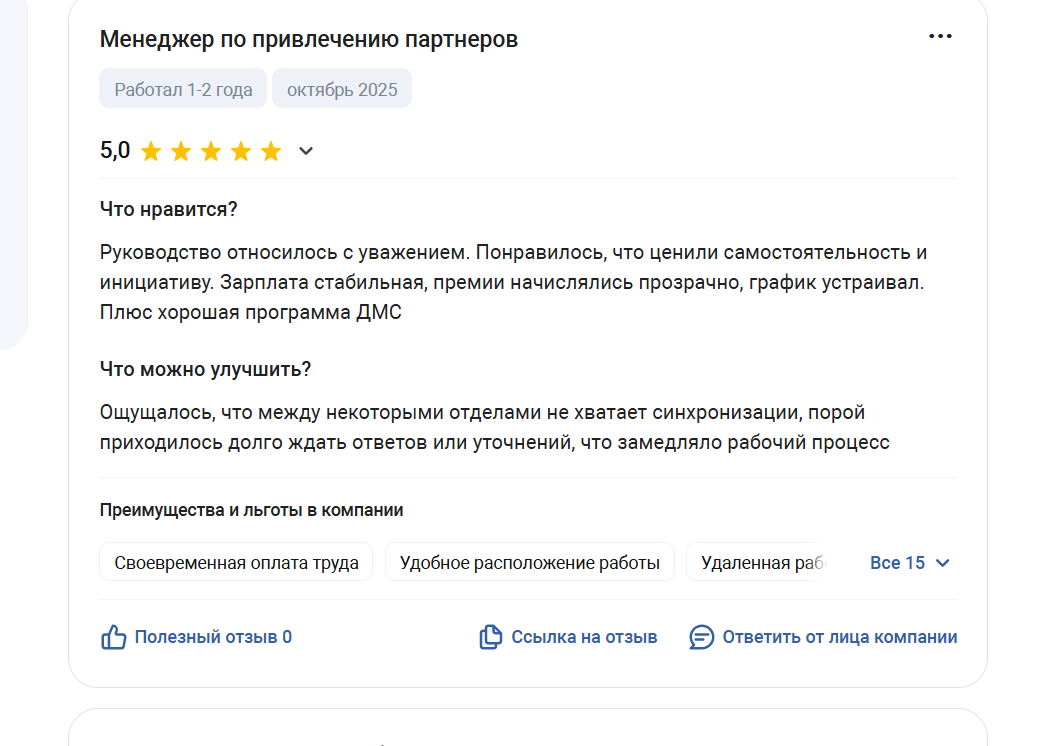
Task: Click the third rating star
Action: [x=211, y=152]
